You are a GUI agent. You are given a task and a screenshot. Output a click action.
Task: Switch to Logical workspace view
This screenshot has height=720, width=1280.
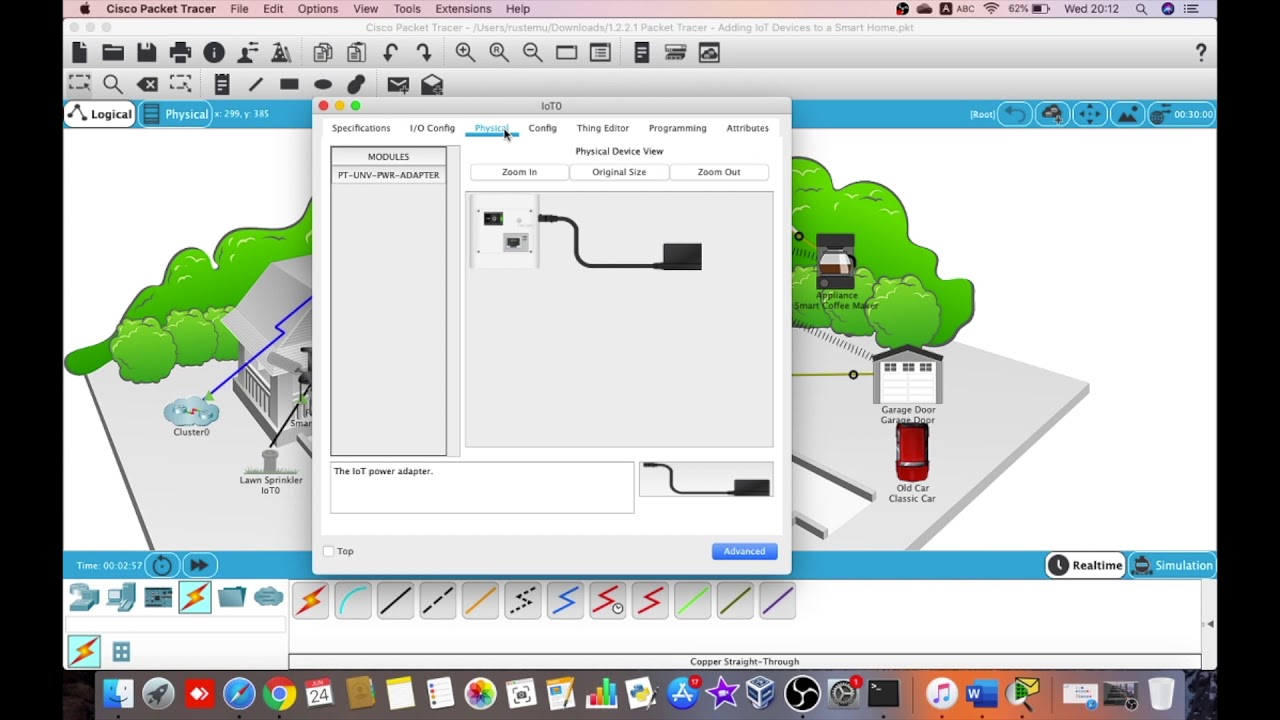coord(100,114)
